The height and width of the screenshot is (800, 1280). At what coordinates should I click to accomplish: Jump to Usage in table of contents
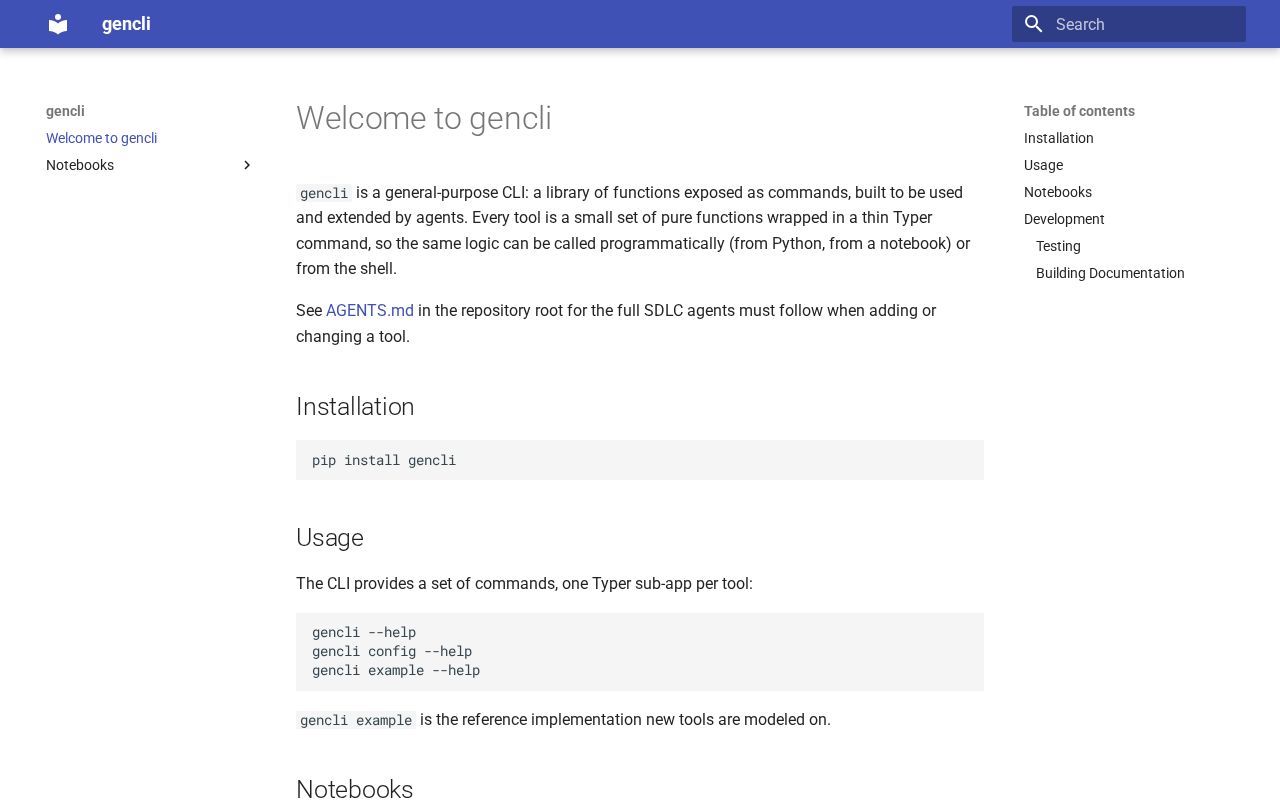coord(1043,165)
